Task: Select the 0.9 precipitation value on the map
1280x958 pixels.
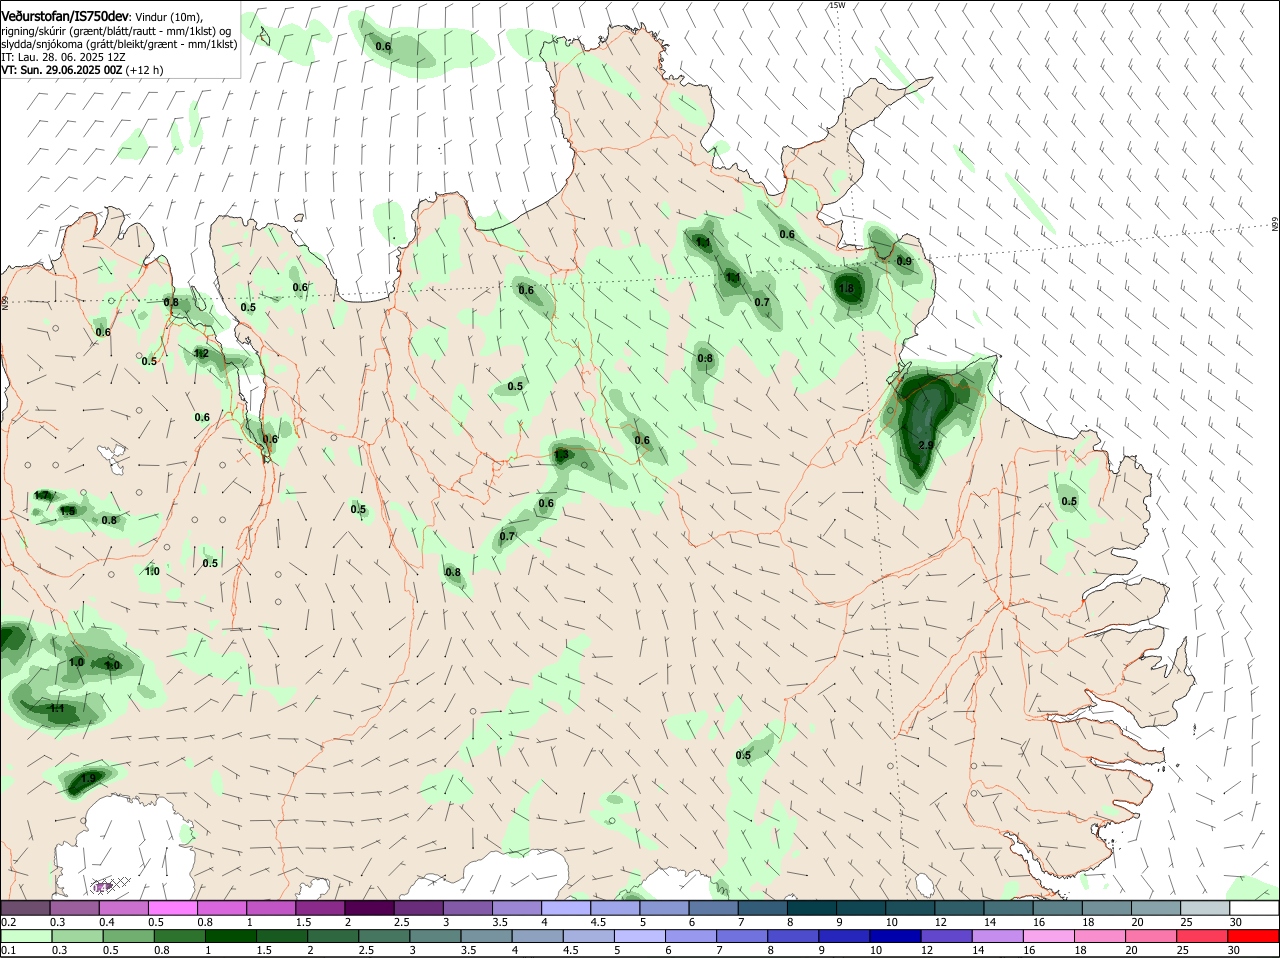Action: (x=904, y=261)
